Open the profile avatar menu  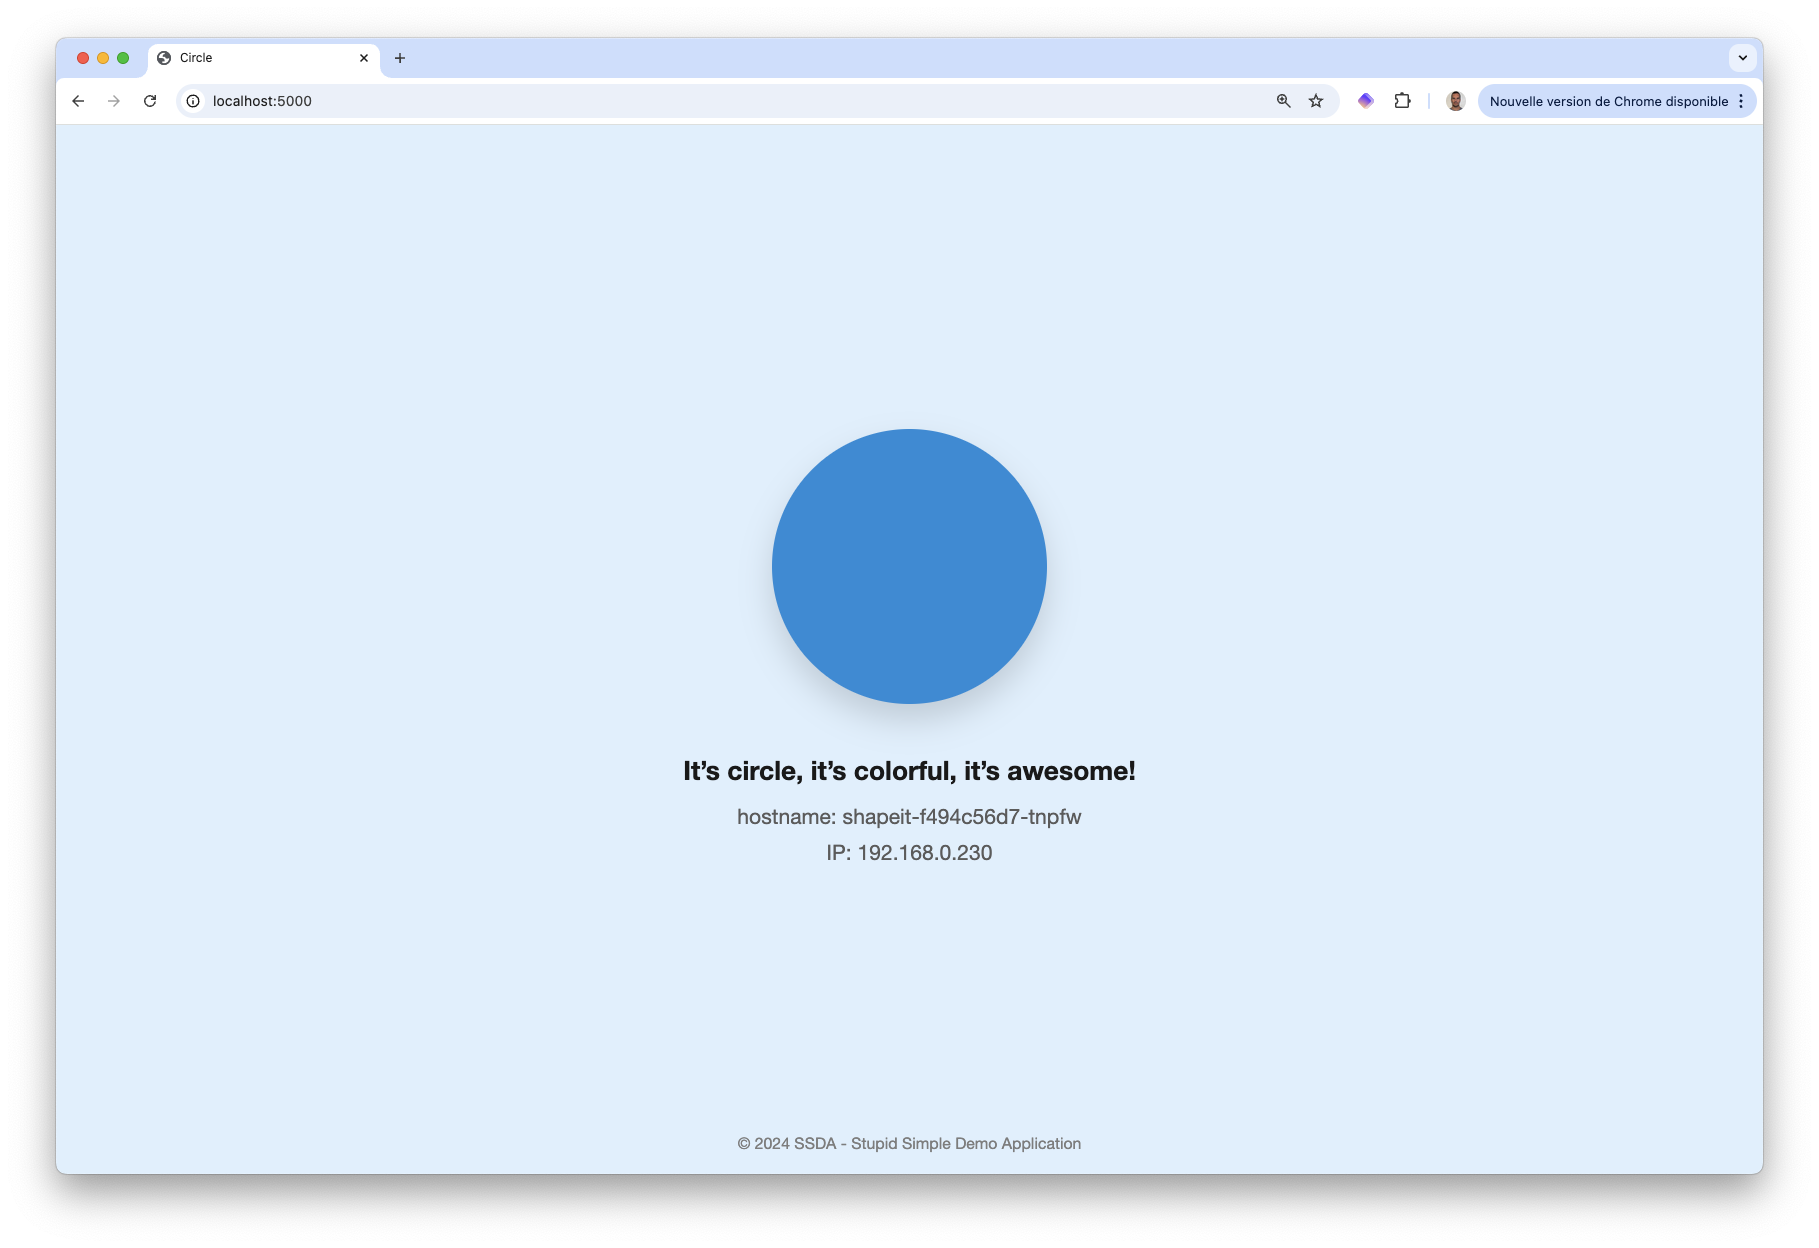pyautogui.click(x=1456, y=101)
